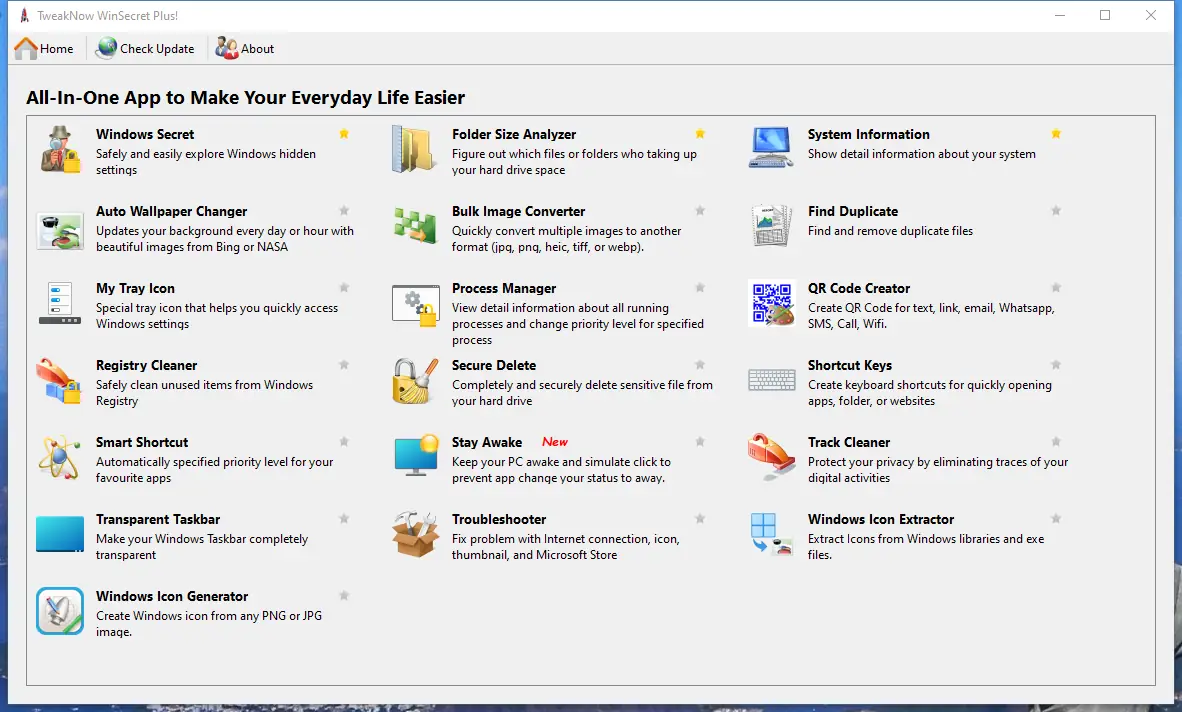Favorite Windows Icon Extractor with its star
The height and width of the screenshot is (712, 1182).
point(1056,519)
